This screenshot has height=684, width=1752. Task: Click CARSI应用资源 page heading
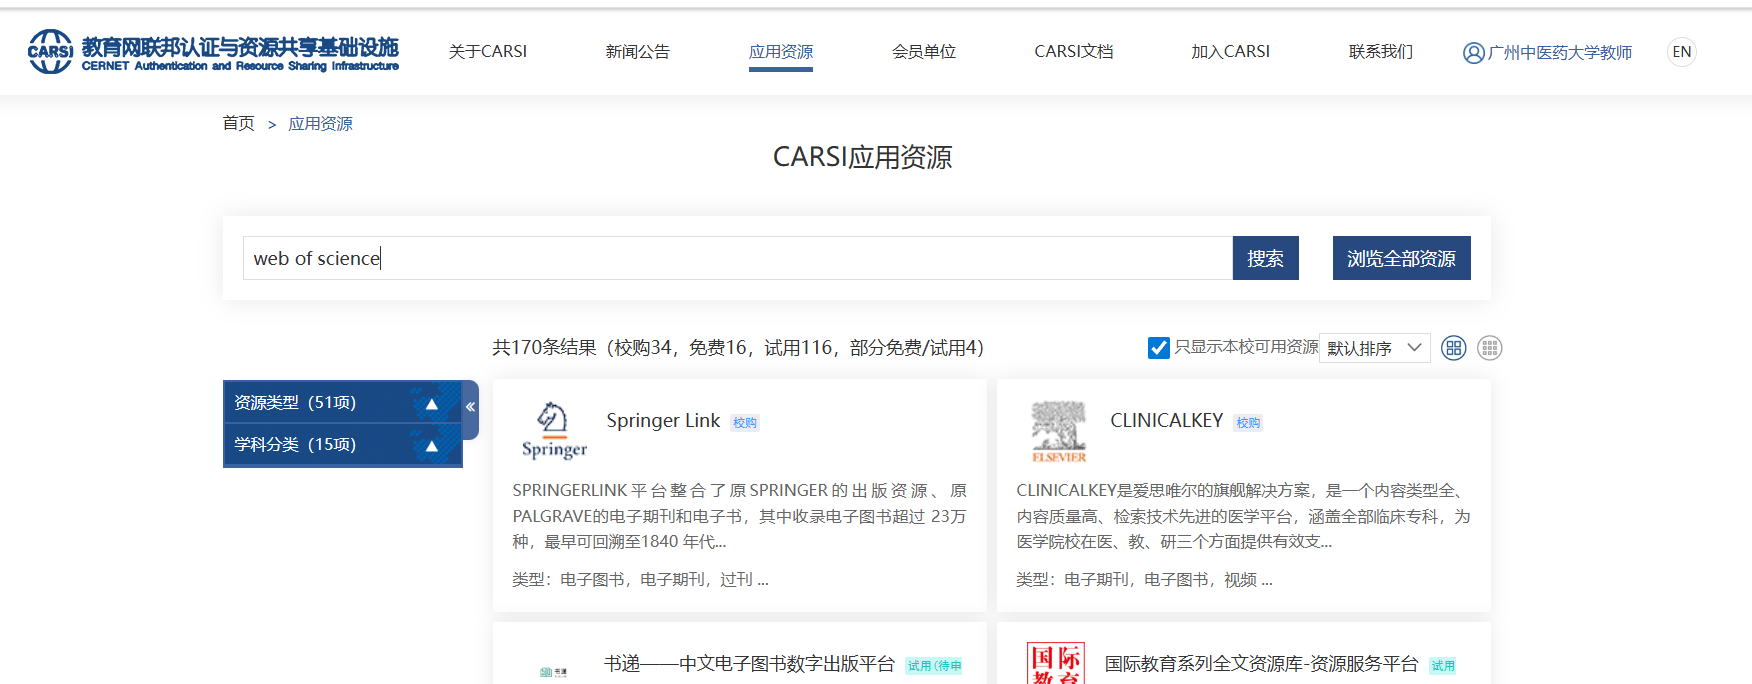pyautogui.click(x=862, y=157)
